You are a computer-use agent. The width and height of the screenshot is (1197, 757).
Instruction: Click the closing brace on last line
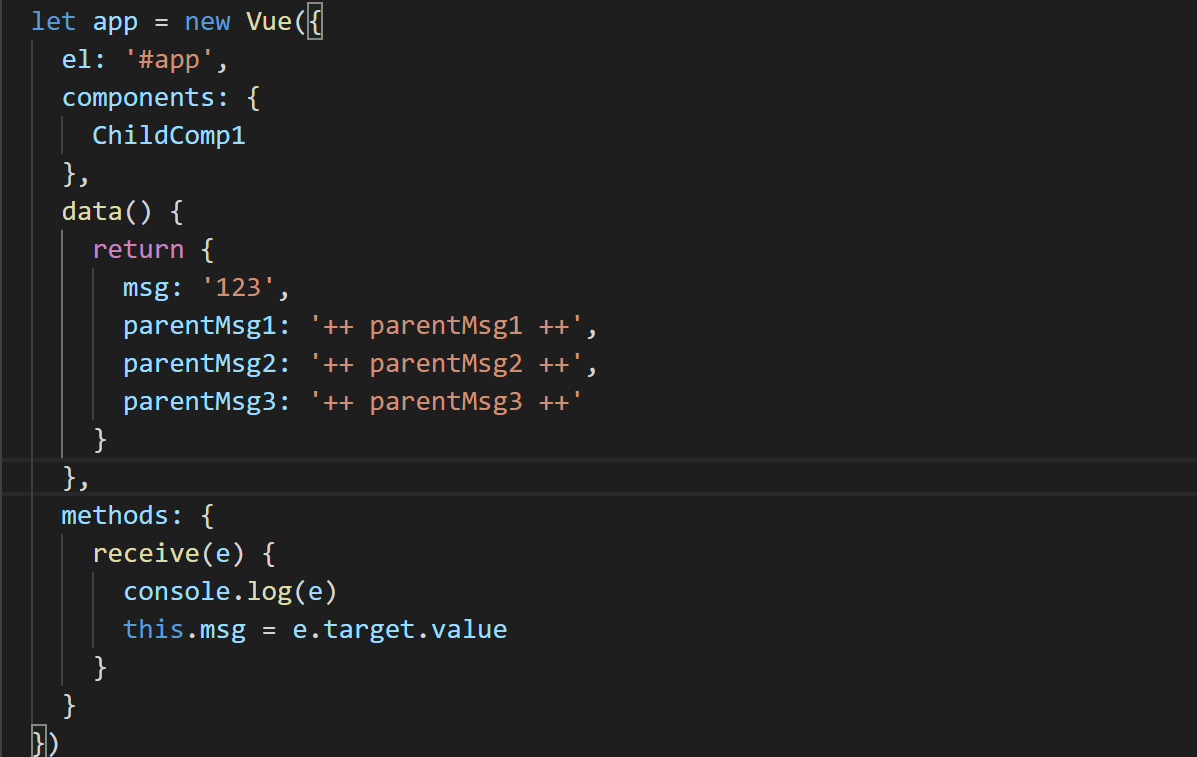(x=38, y=742)
